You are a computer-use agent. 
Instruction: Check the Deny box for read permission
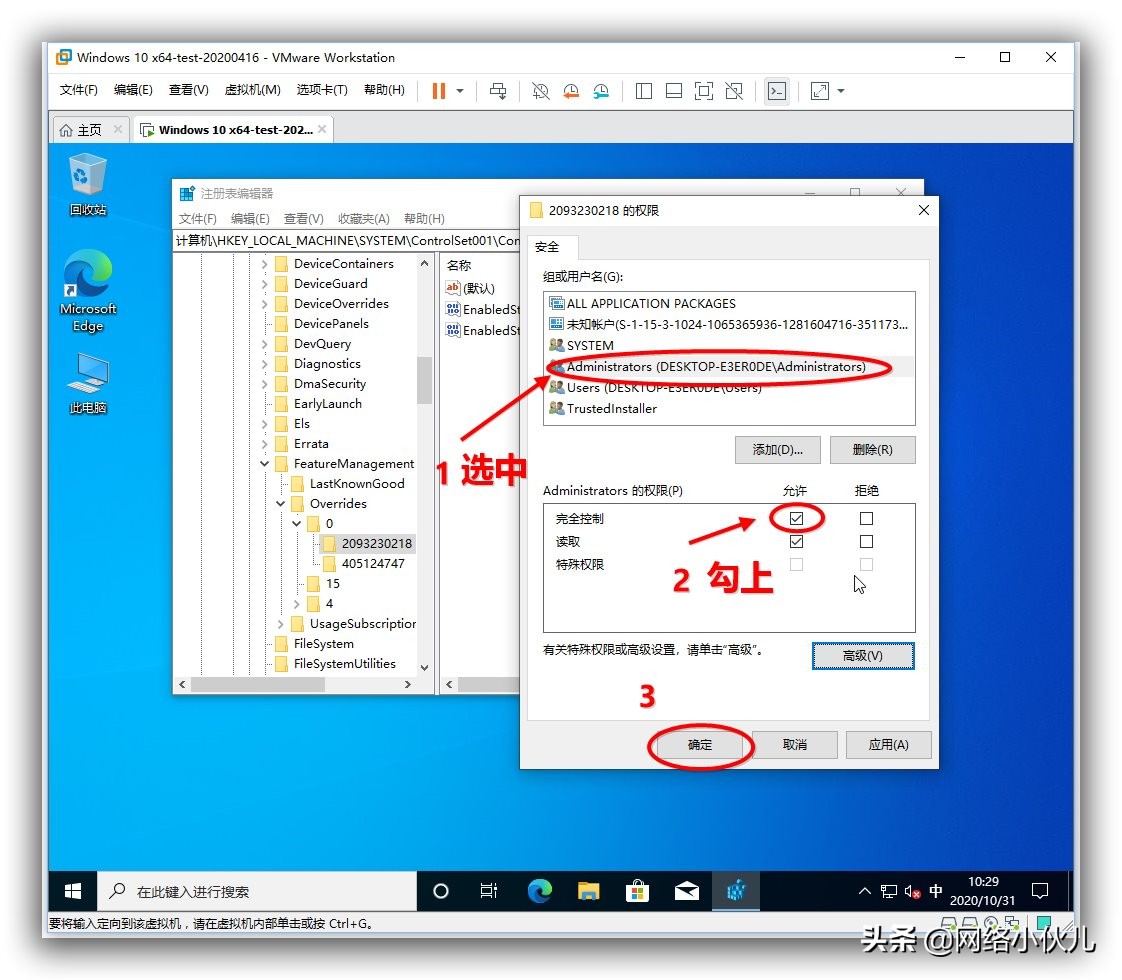click(866, 541)
